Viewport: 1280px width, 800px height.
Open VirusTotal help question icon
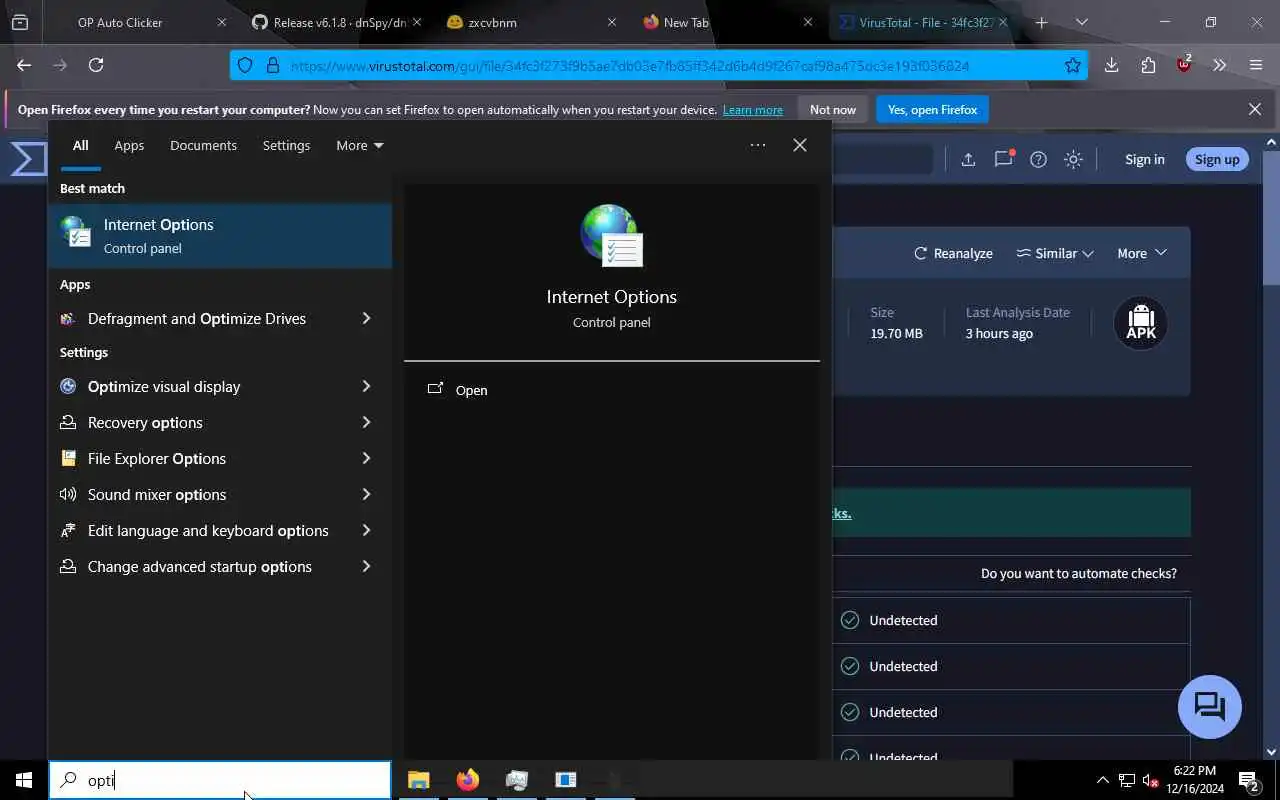(x=1038, y=159)
